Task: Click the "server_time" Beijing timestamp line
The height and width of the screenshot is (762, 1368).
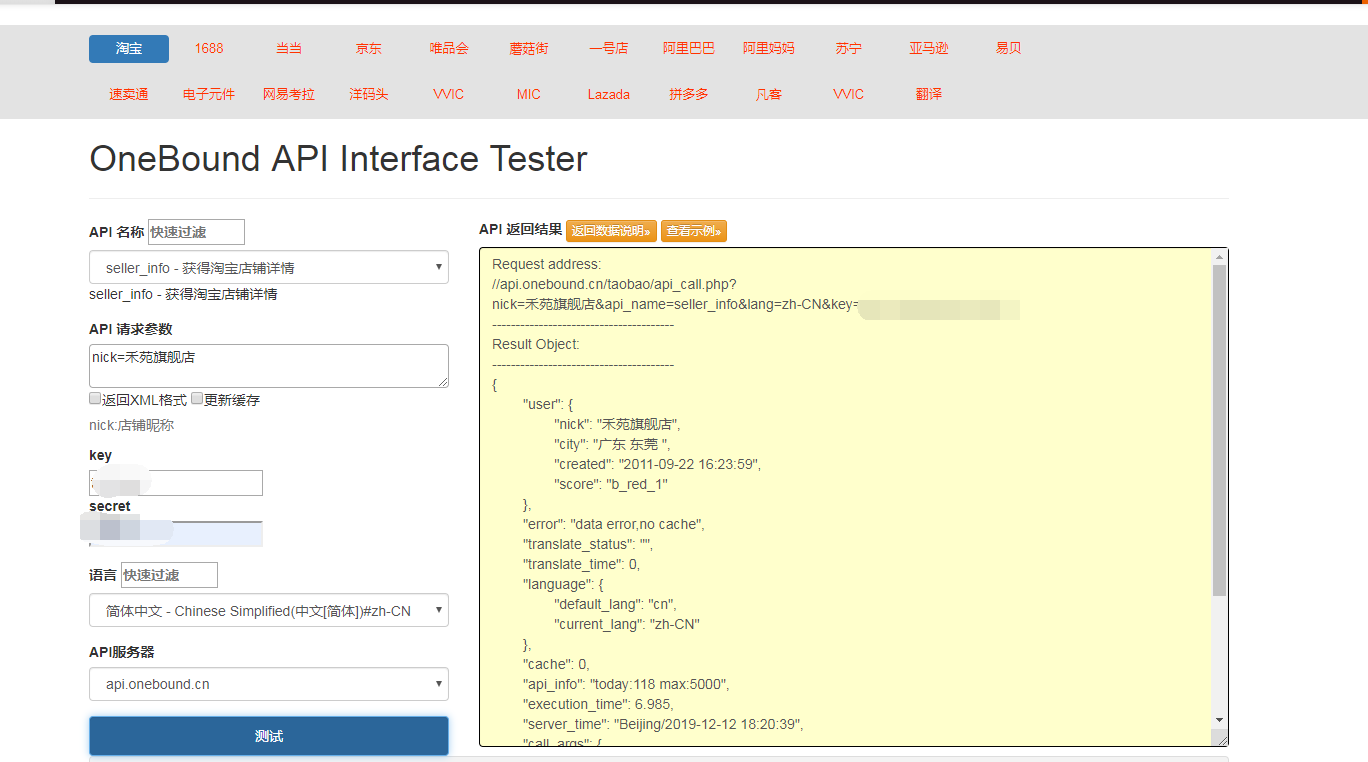Action: tap(664, 725)
